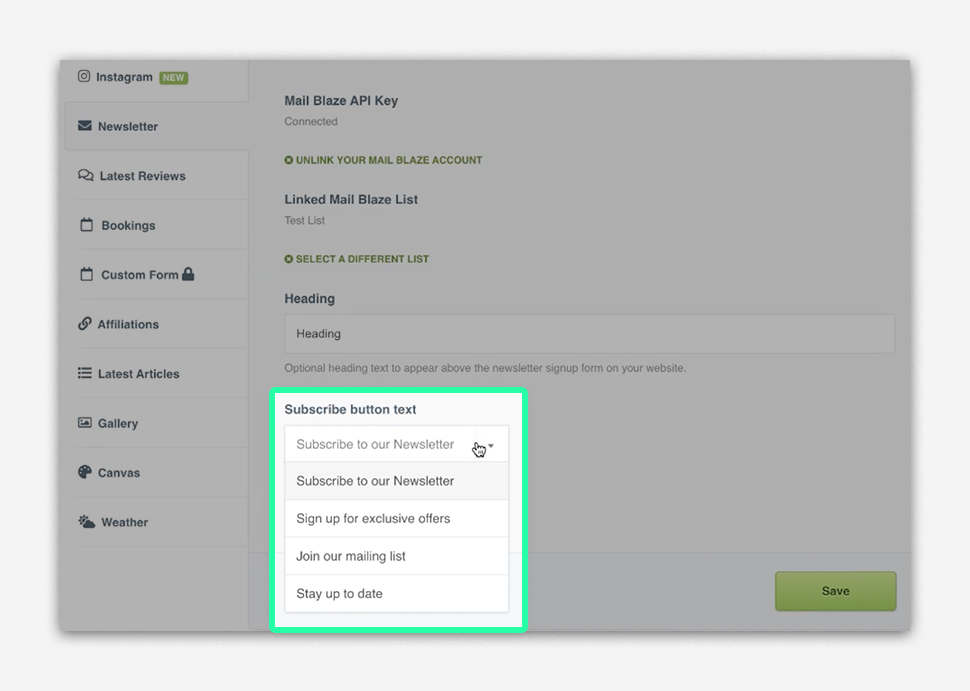Click 'Unlink your Mail Blaze account' link
The height and width of the screenshot is (691, 970).
(388, 160)
